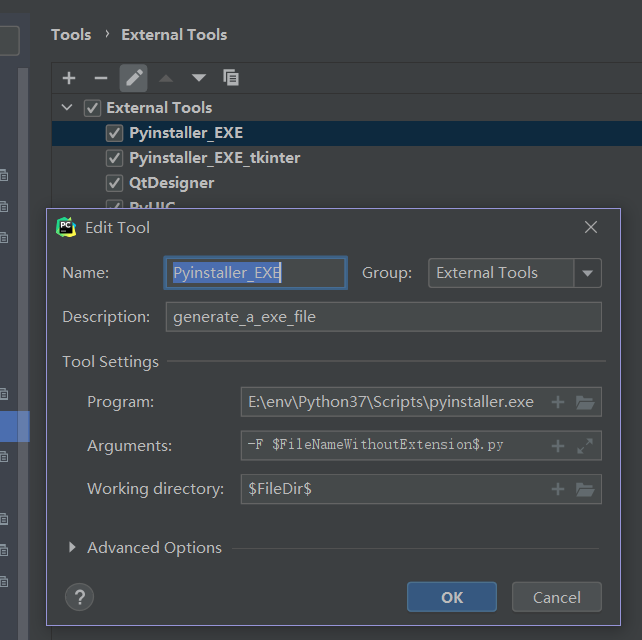Image resolution: width=642 pixels, height=640 pixels.
Task: Collapse the External Tools tree node
Action: pos(67,108)
